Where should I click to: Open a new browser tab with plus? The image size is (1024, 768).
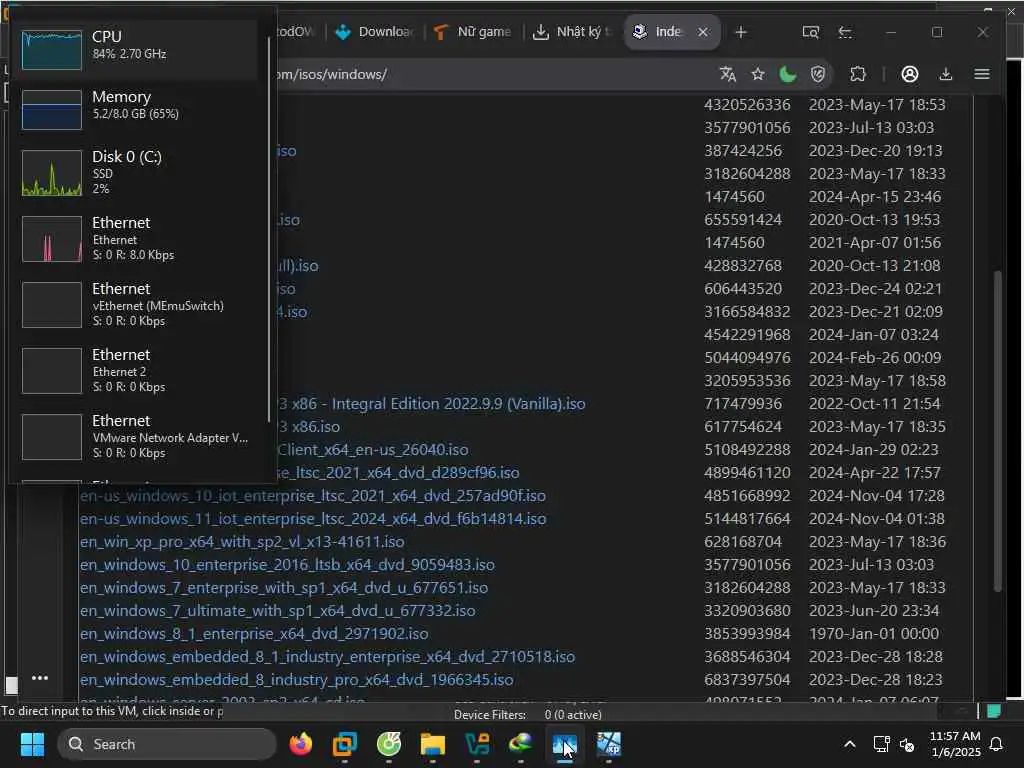[741, 32]
